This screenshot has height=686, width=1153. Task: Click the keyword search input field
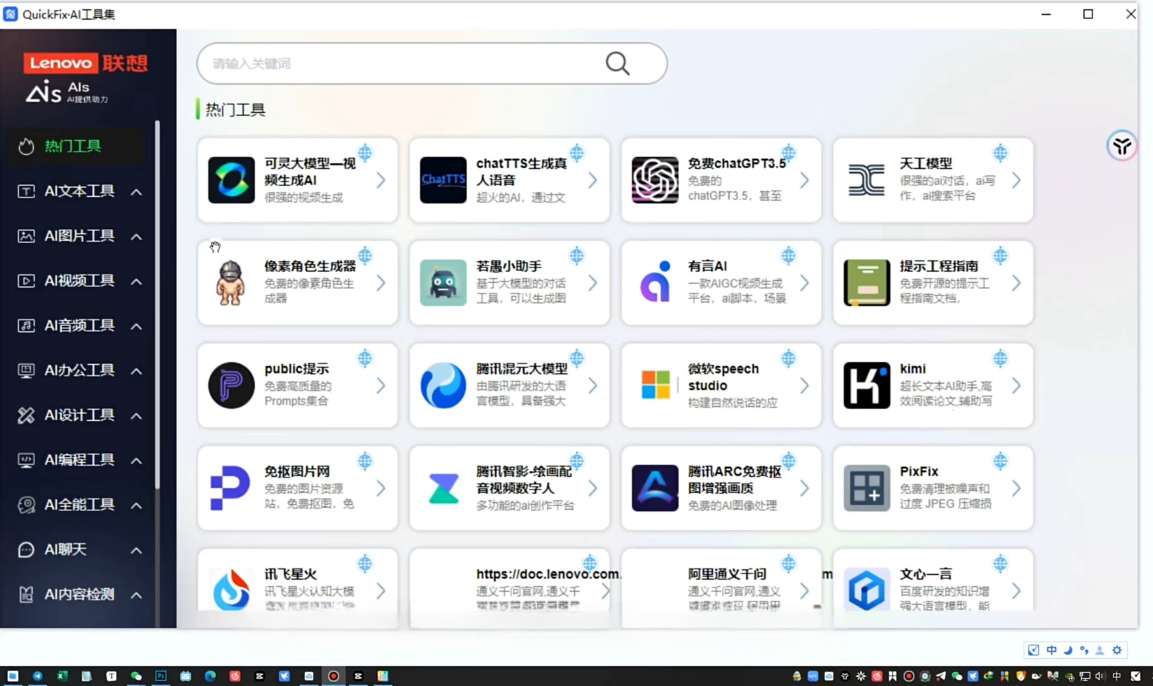click(400, 62)
